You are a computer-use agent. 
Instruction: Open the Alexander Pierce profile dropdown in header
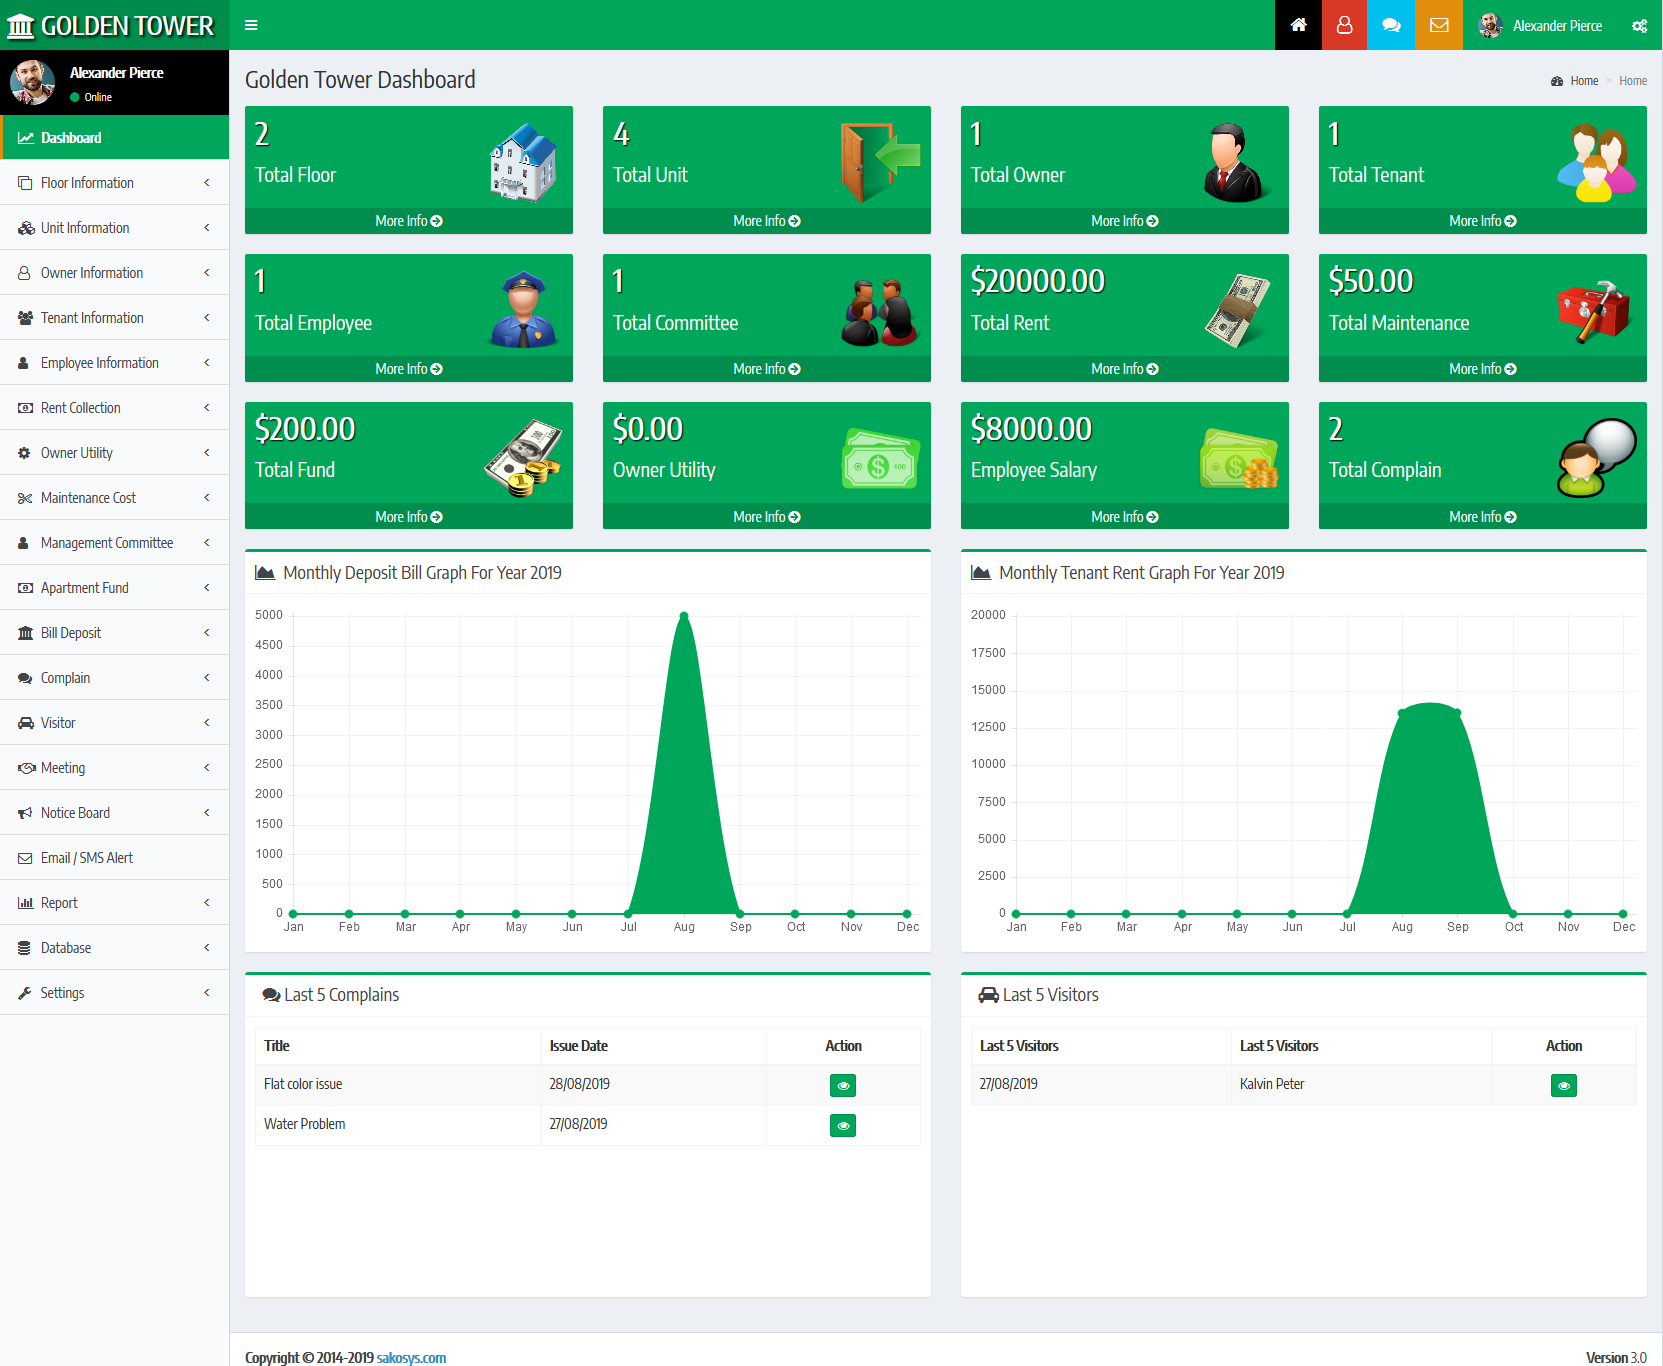(1540, 25)
